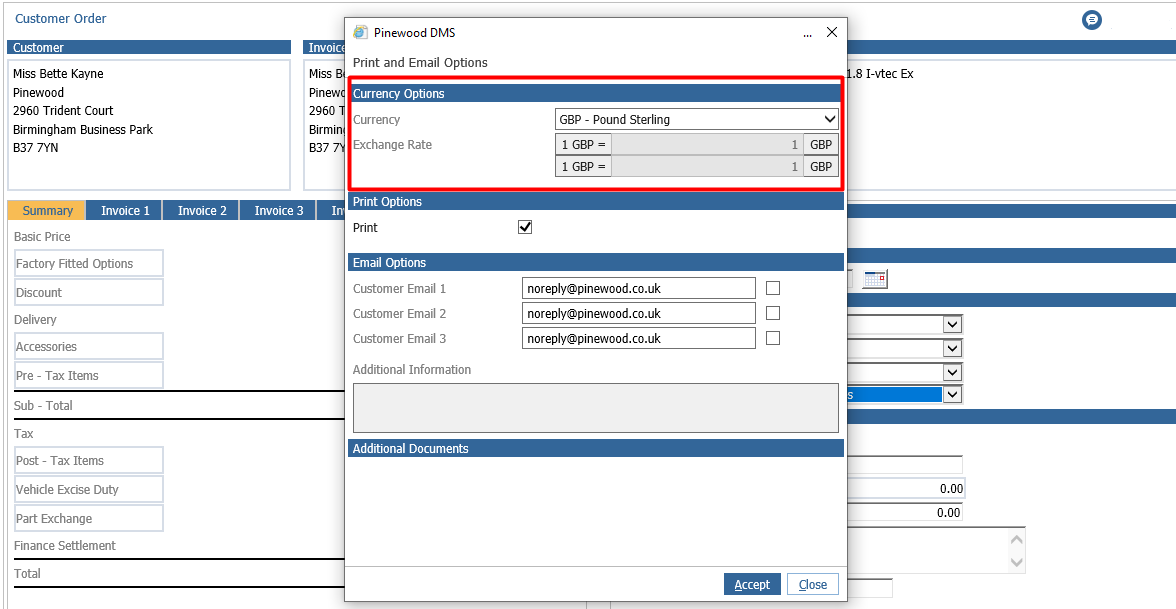The width and height of the screenshot is (1176, 609).
Task: Click the Additional Information text area
Action: coord(596,408)
